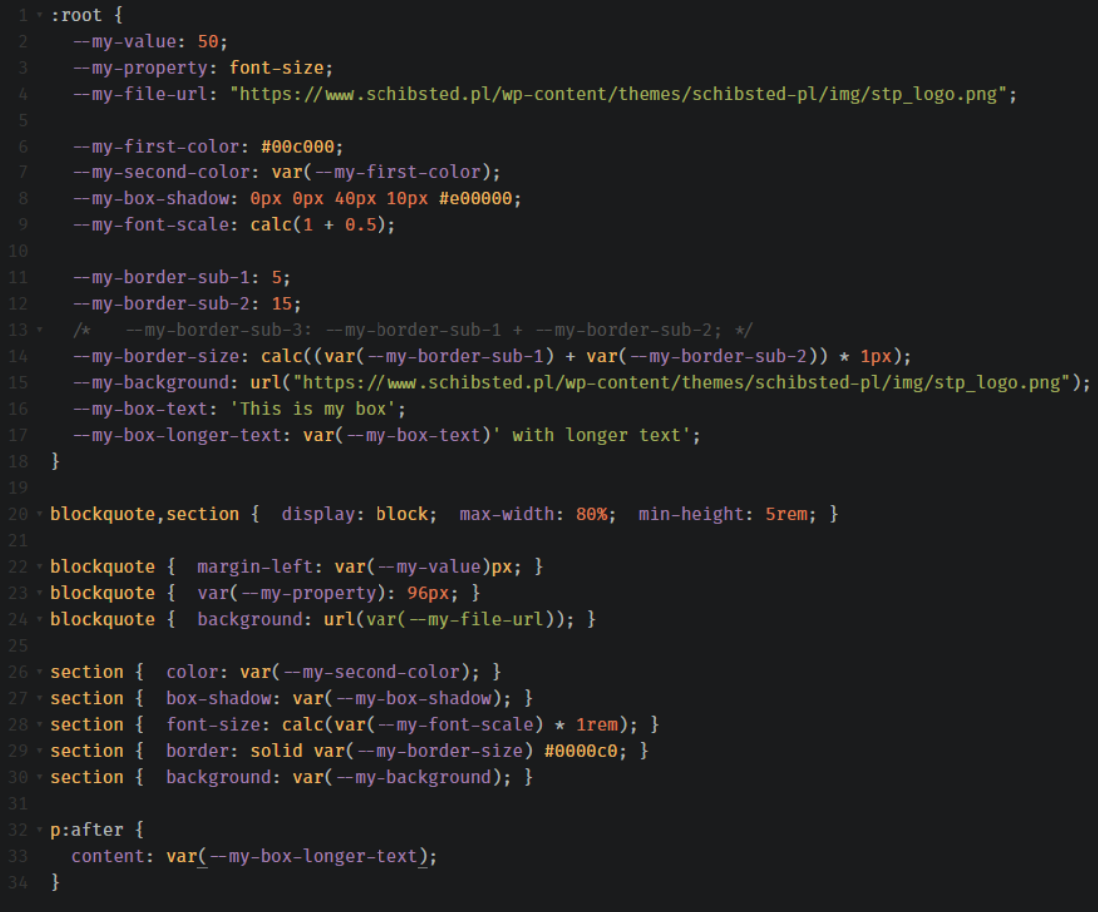Click the --my-file-url declaration name on line 4
The width and height of the screenshot is (1098, 912).
140,94
